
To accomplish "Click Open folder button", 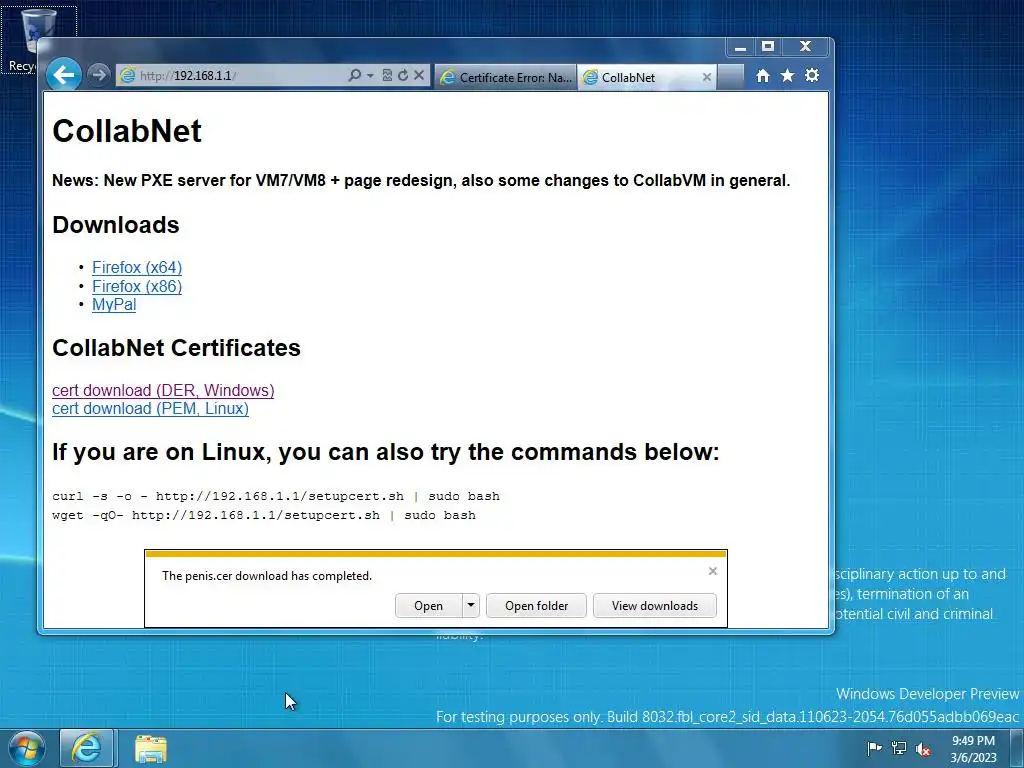I will pyautogui.click(x=536, y=605).
